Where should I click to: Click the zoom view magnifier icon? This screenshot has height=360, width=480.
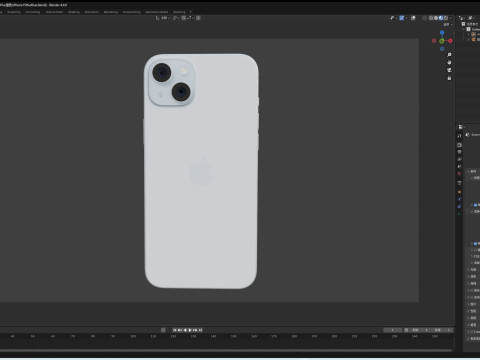pos(449,55)
